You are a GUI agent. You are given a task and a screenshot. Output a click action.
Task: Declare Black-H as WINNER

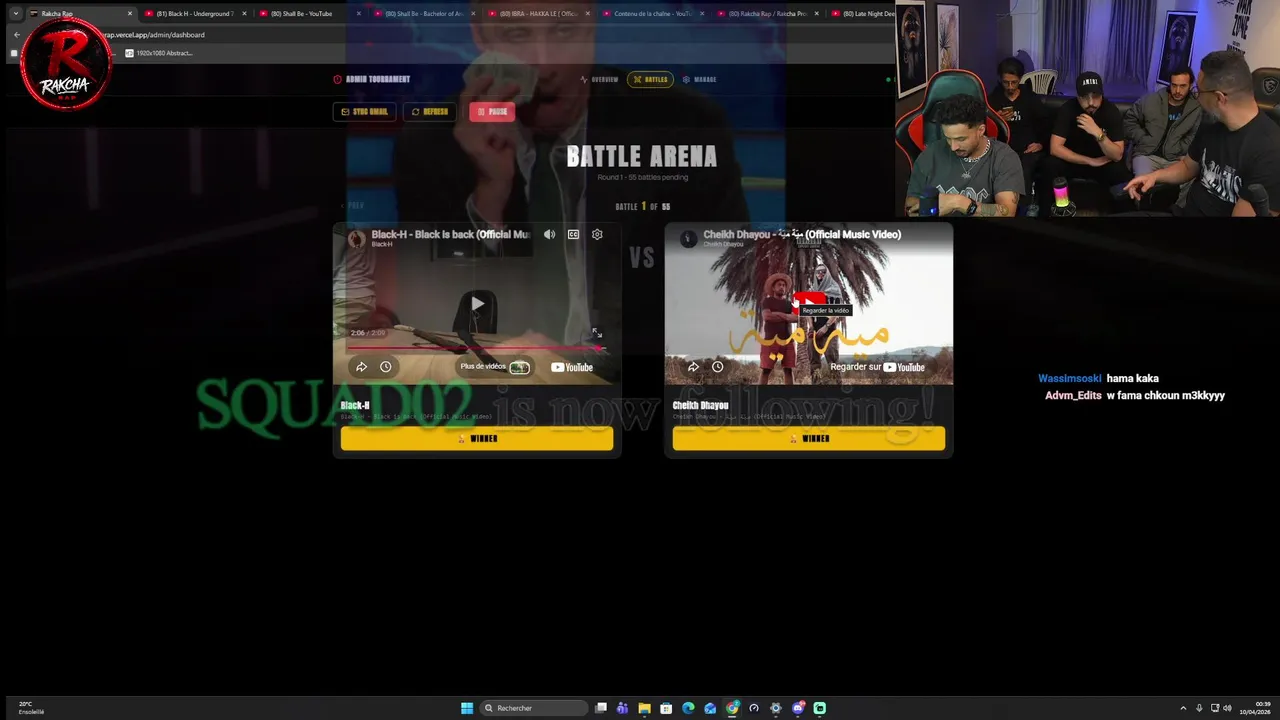click(x=477, y=438)
